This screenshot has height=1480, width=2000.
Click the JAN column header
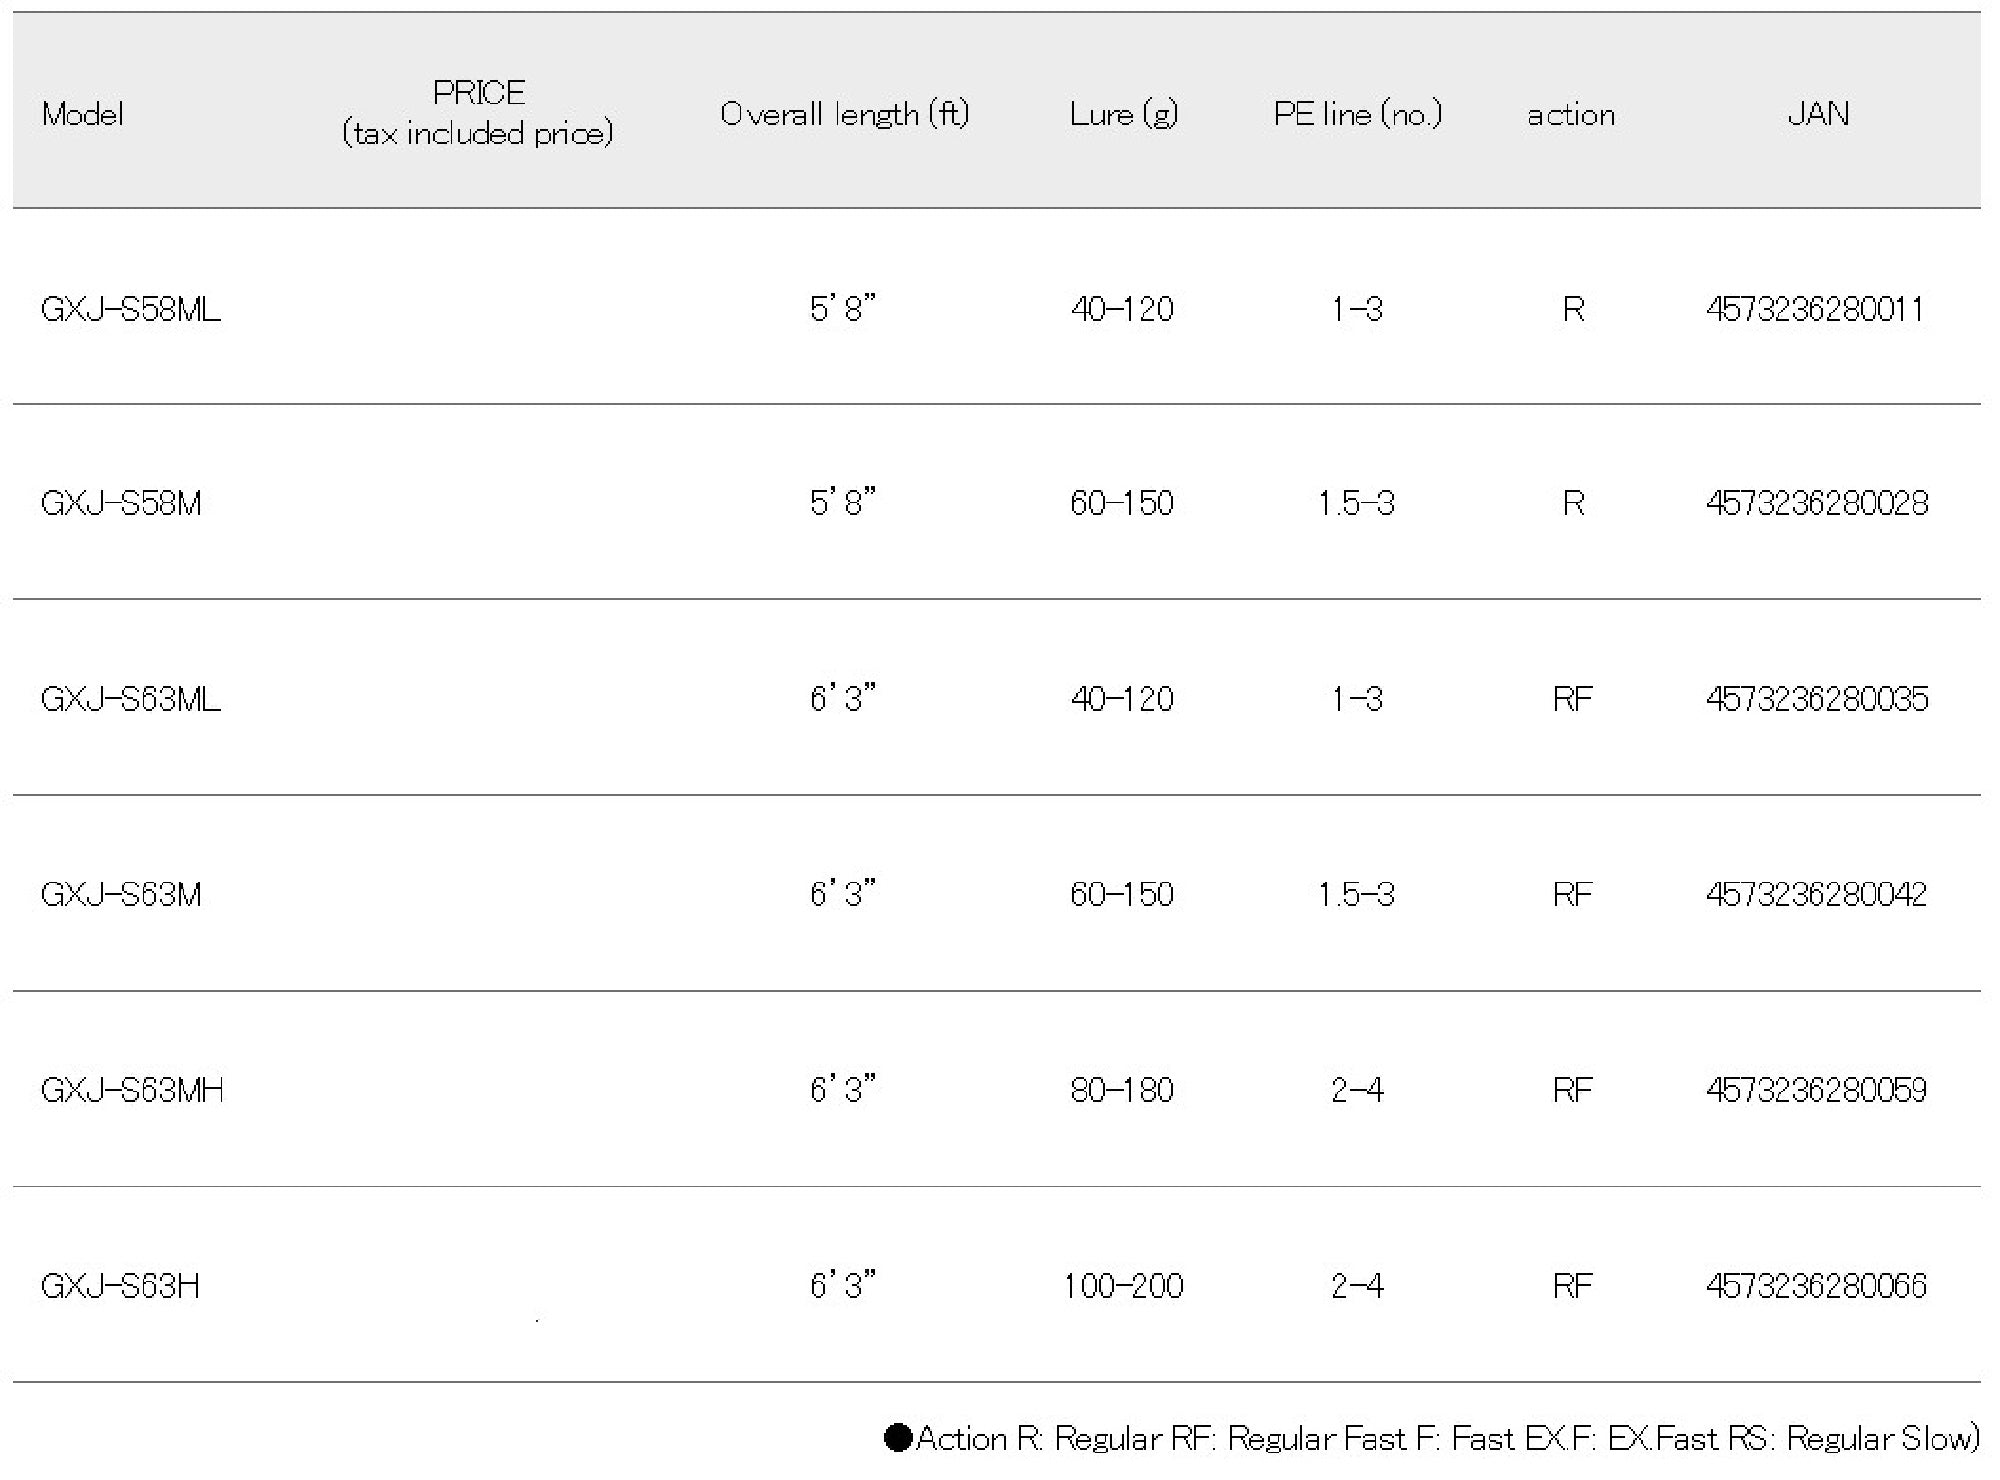(1818, 114)
